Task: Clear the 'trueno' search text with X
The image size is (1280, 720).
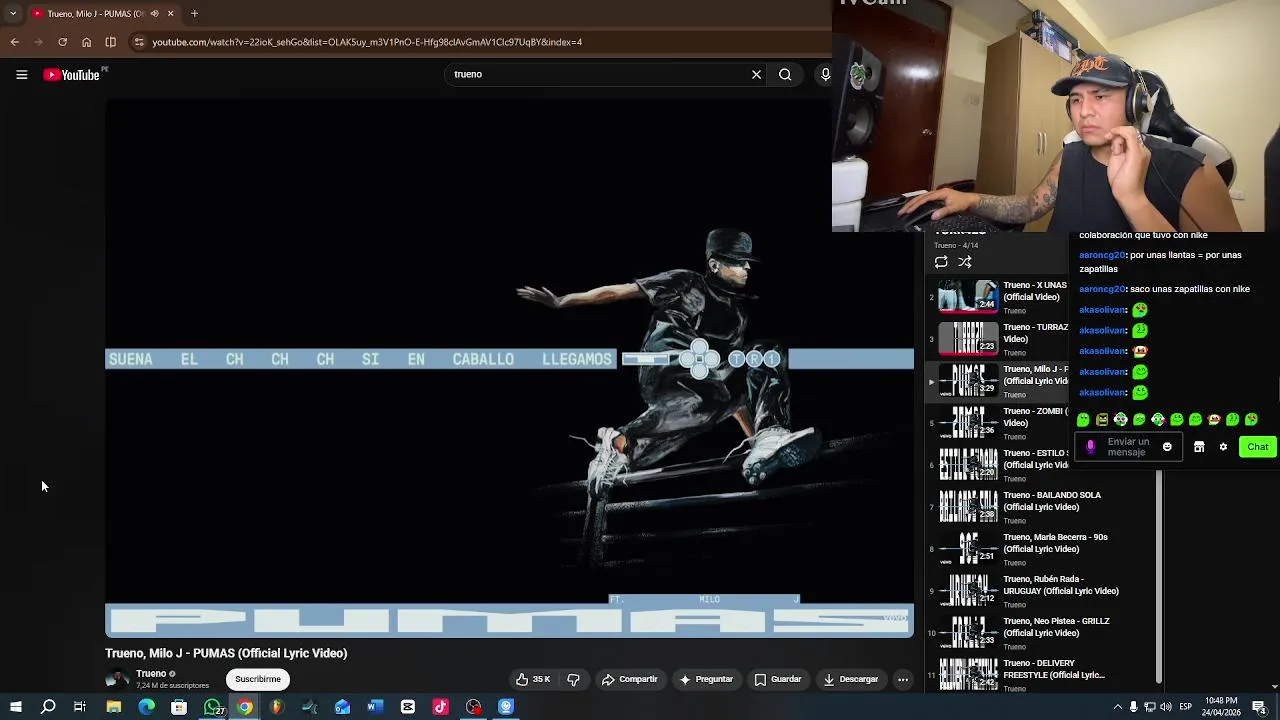Action: (756, 74)
